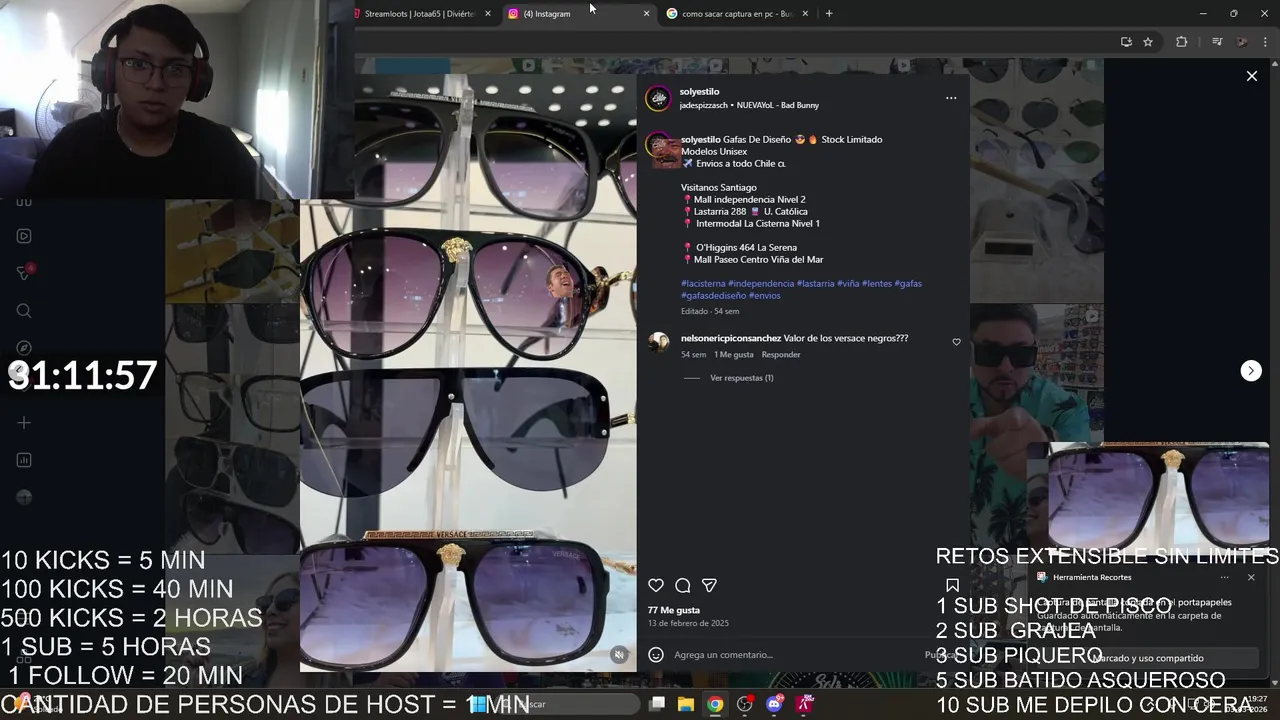Open the Herramienta Recortes notification options dots
Viewport: 1280px width, 720px height.
1224,577
